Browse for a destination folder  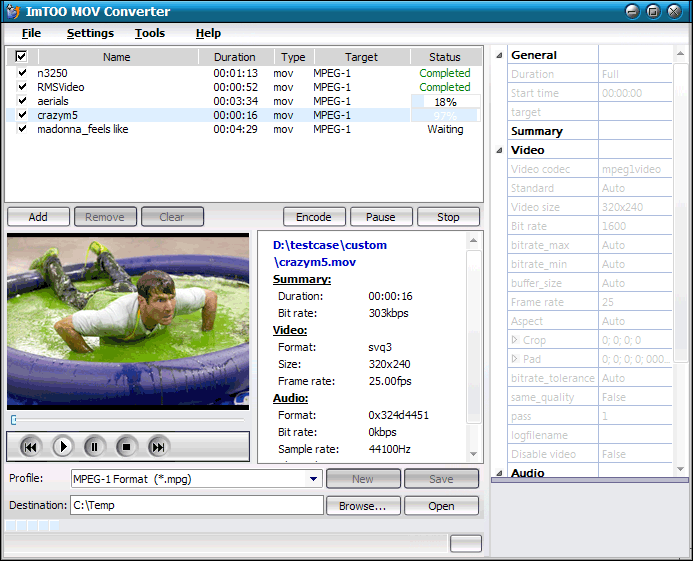point(363,506)
